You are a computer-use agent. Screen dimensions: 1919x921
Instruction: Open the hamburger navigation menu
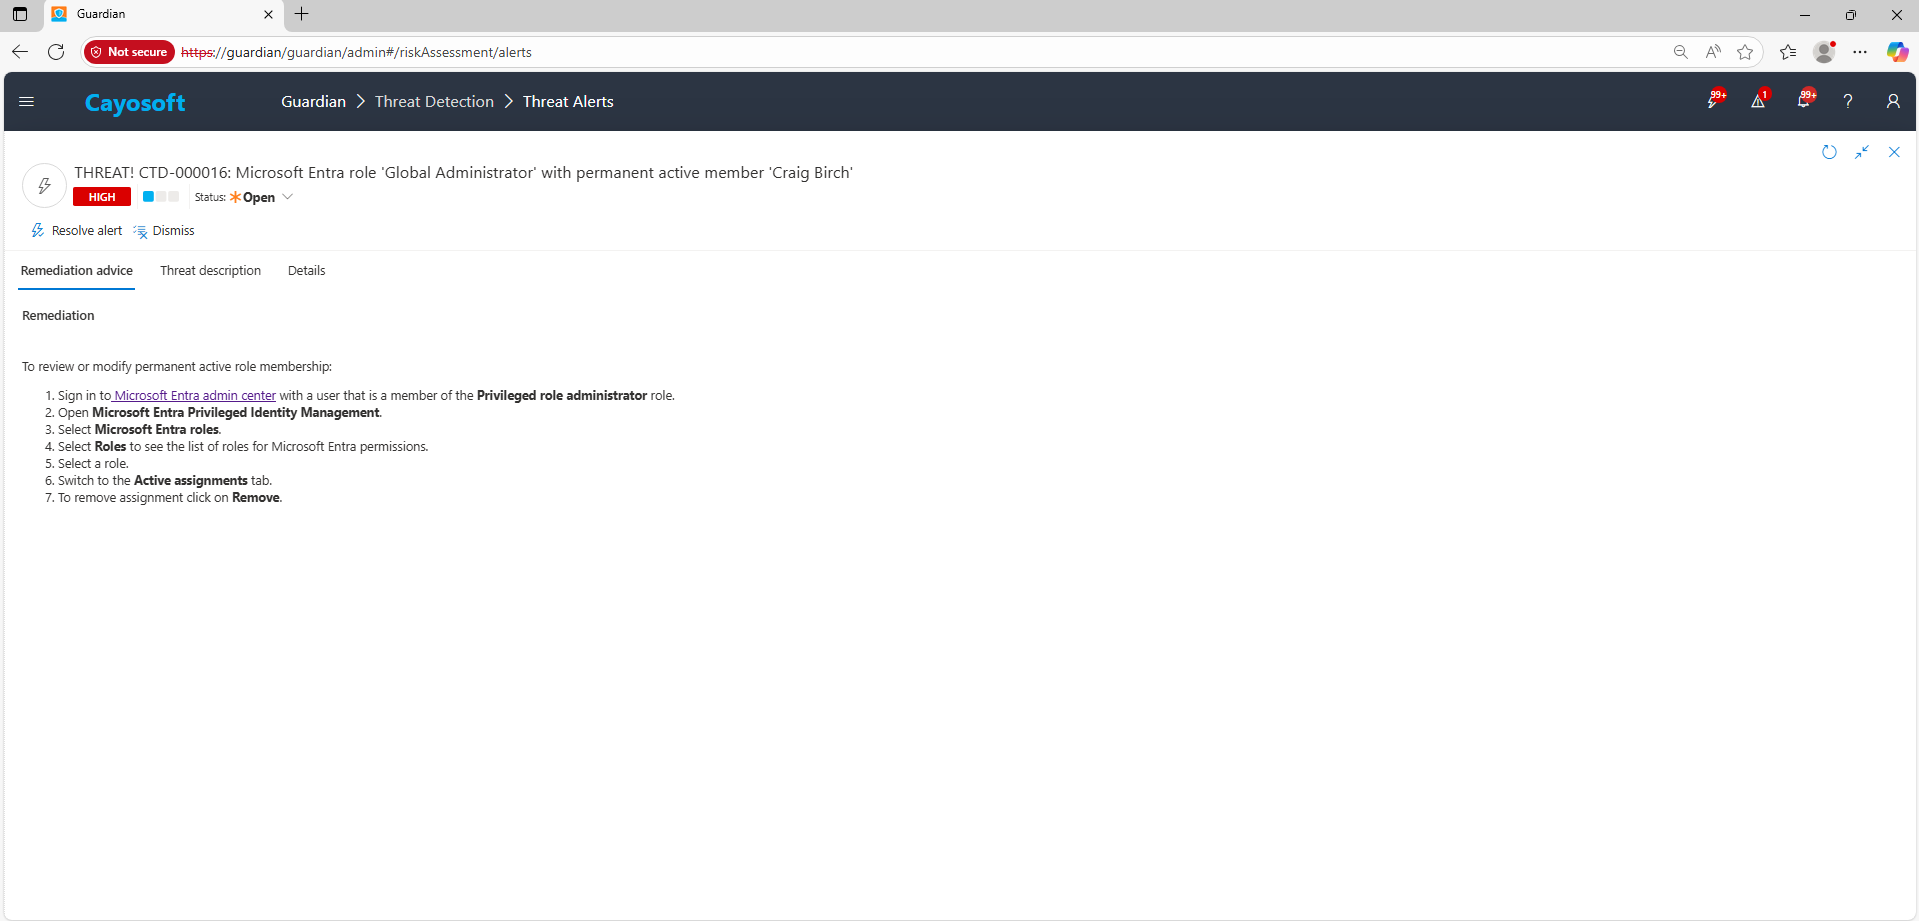pyautogui.click(x=27, y=101)
